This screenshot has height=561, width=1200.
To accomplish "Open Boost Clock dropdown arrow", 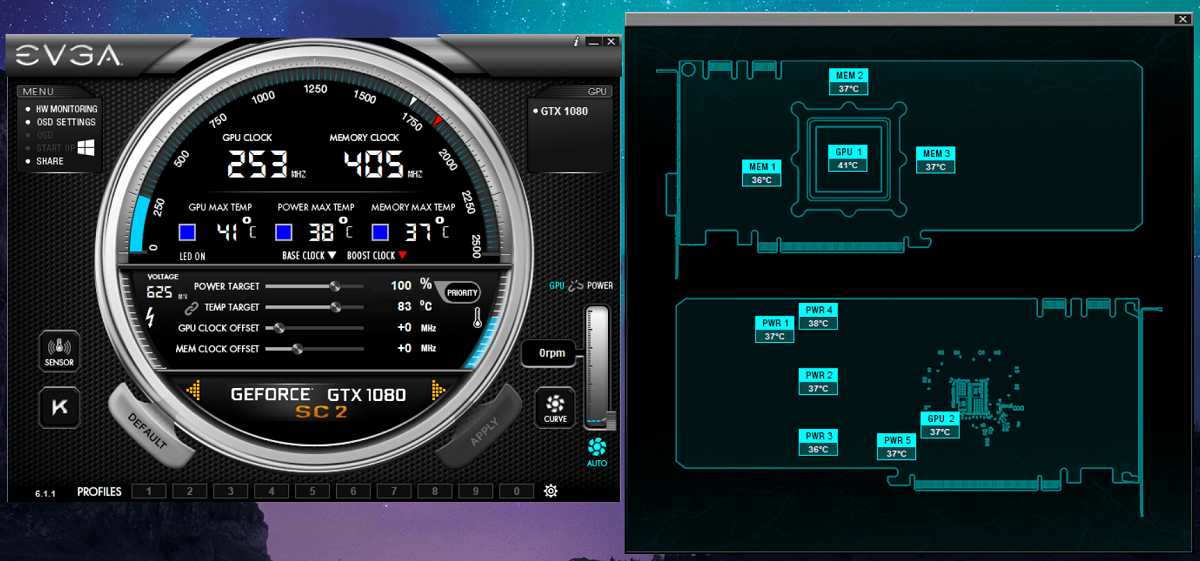I will point(403,256).
